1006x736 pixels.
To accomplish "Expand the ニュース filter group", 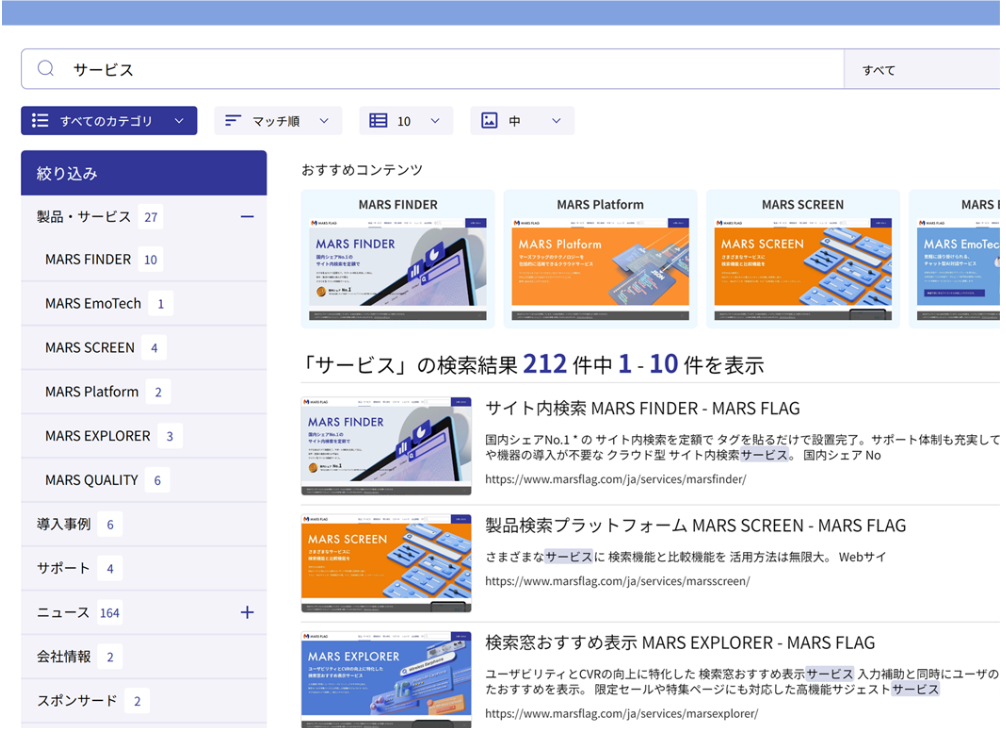I will pos(247,612).
